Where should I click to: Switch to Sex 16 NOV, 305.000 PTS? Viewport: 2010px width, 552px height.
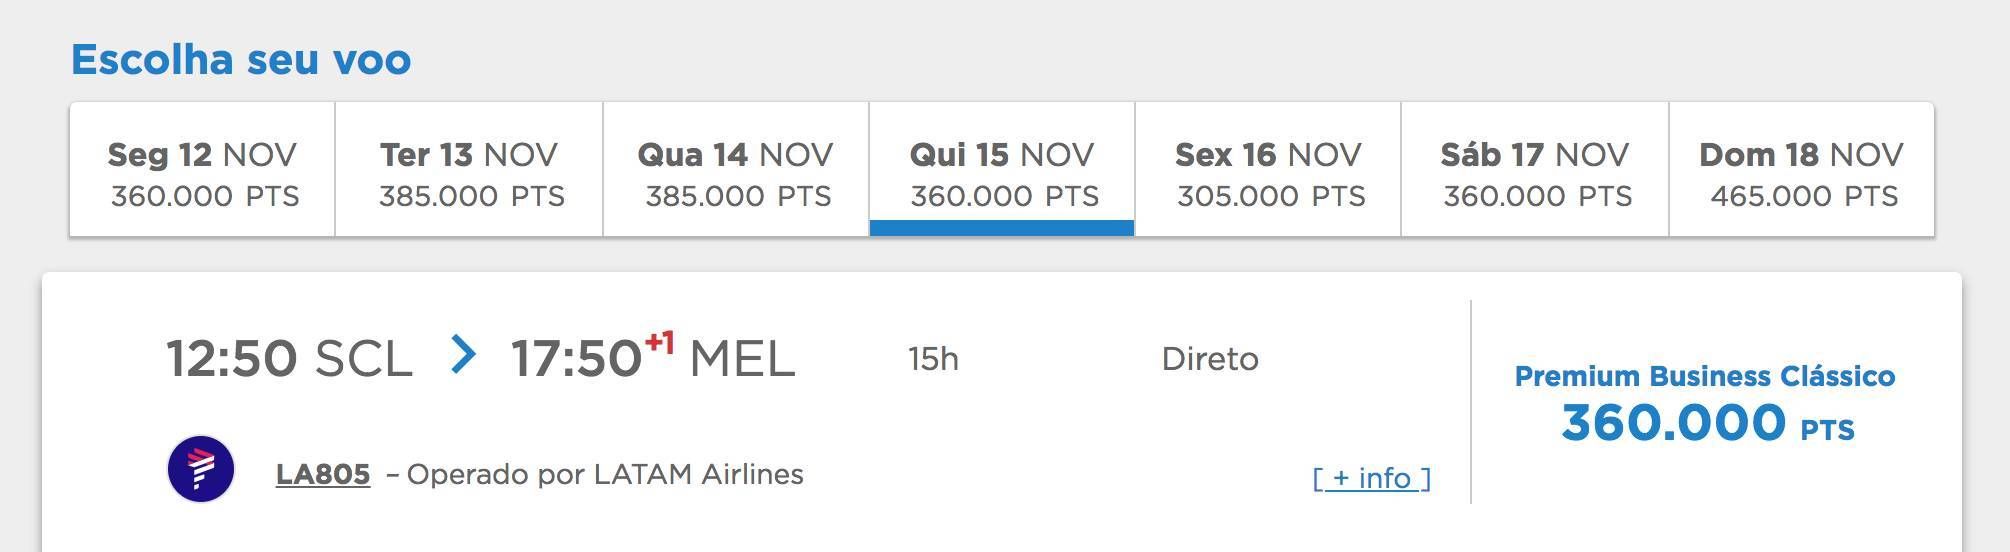click(x=1268, y=169)
